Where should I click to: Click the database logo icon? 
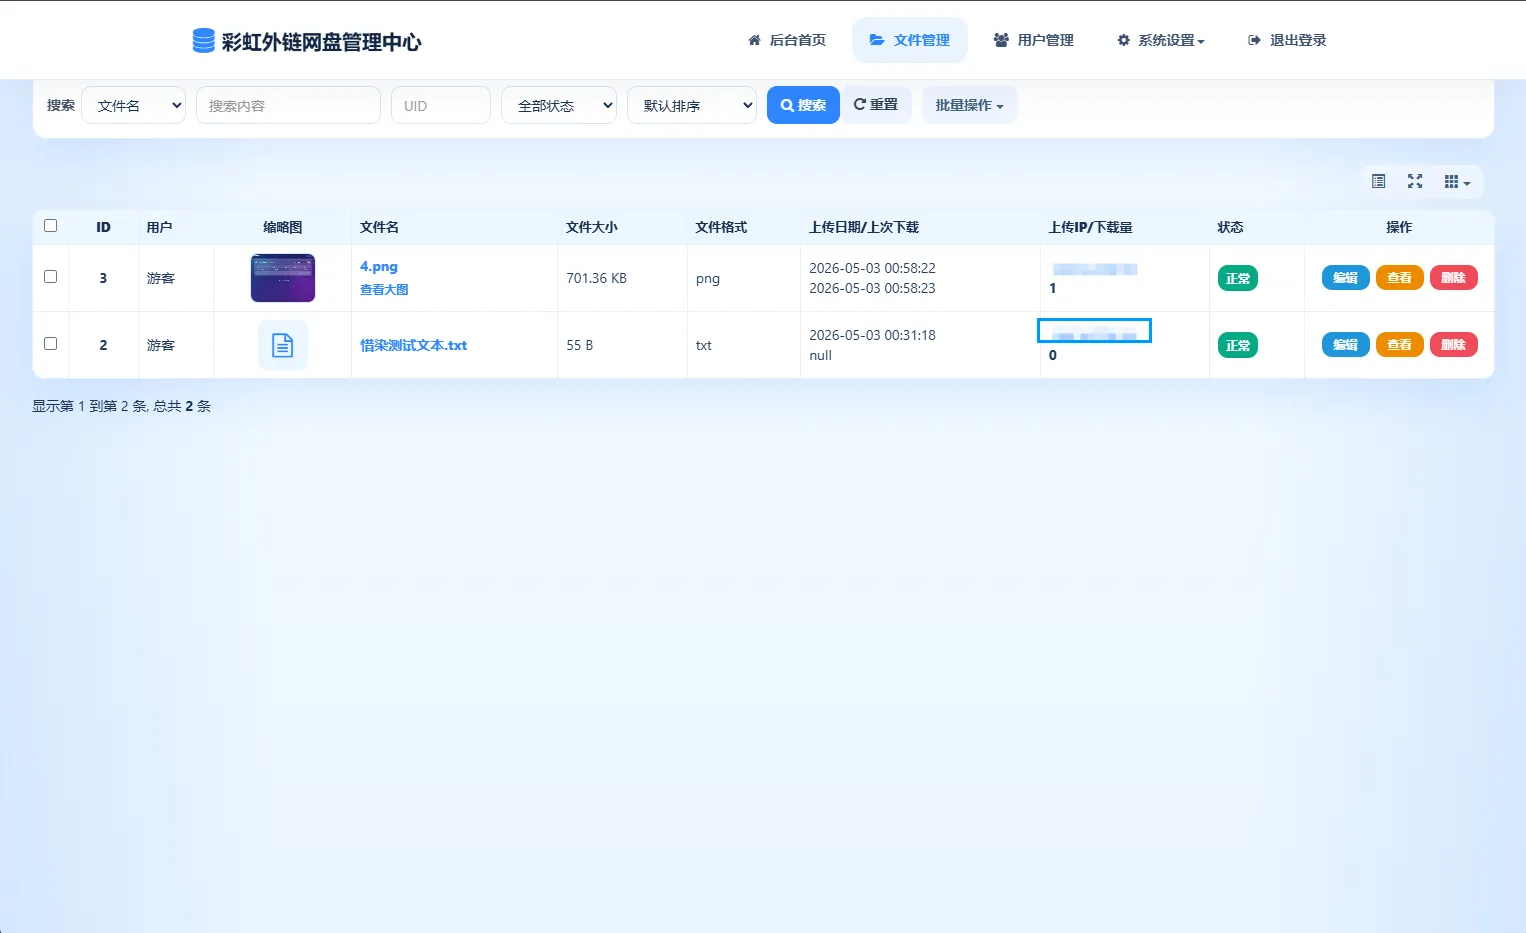(203, 41)
